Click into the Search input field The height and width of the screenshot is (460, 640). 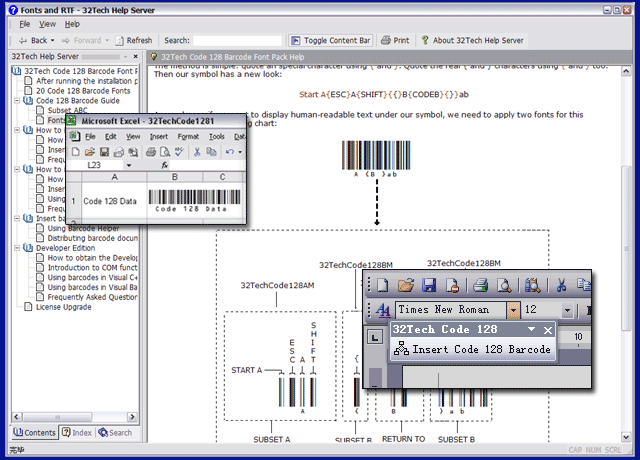click(x=237, y=41)
